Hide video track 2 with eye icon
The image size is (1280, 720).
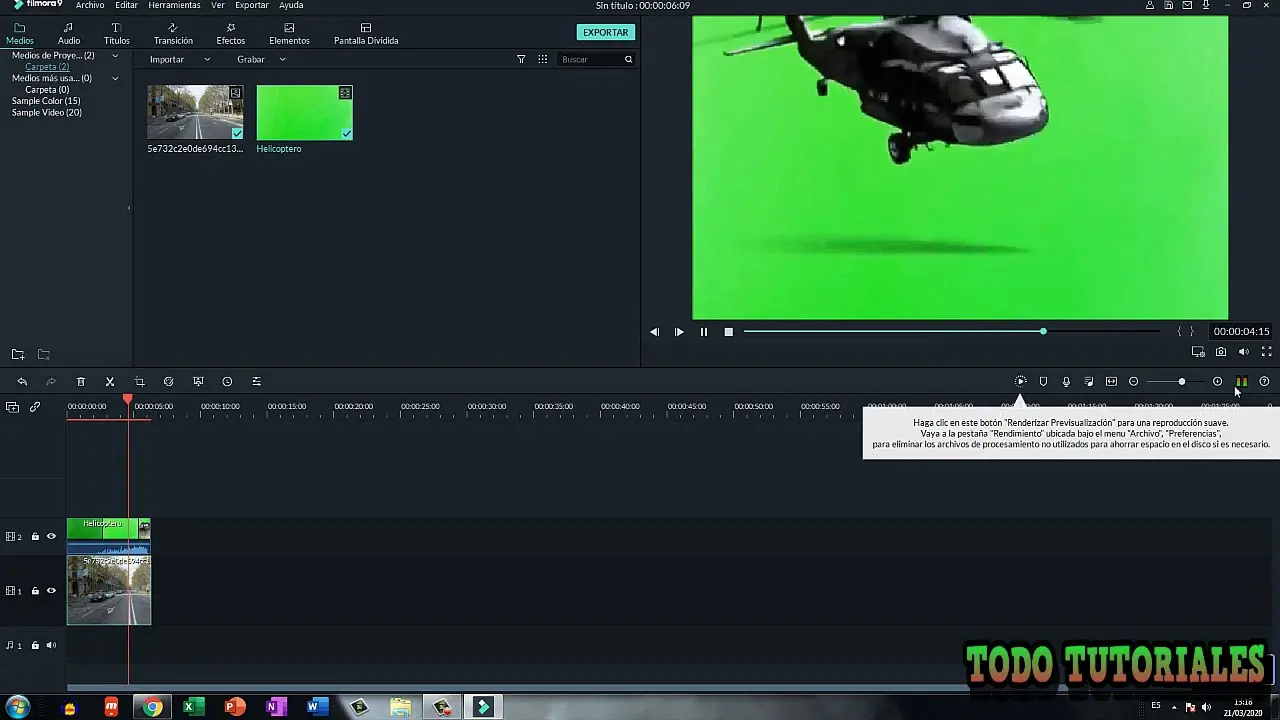pyautogui.click(x=51, y=537)
